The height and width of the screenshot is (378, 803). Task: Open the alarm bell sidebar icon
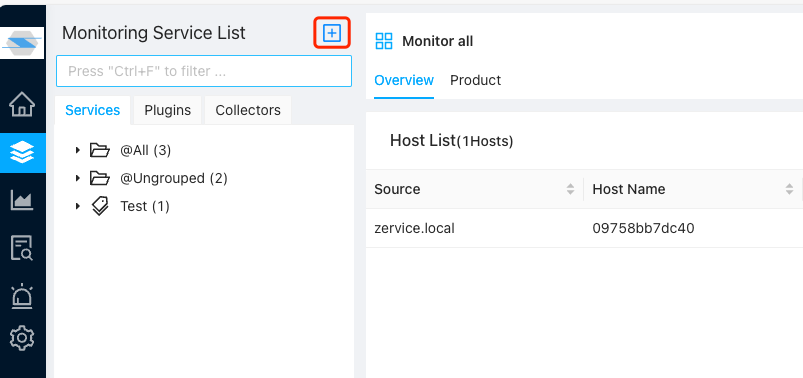tap(22, 296)
